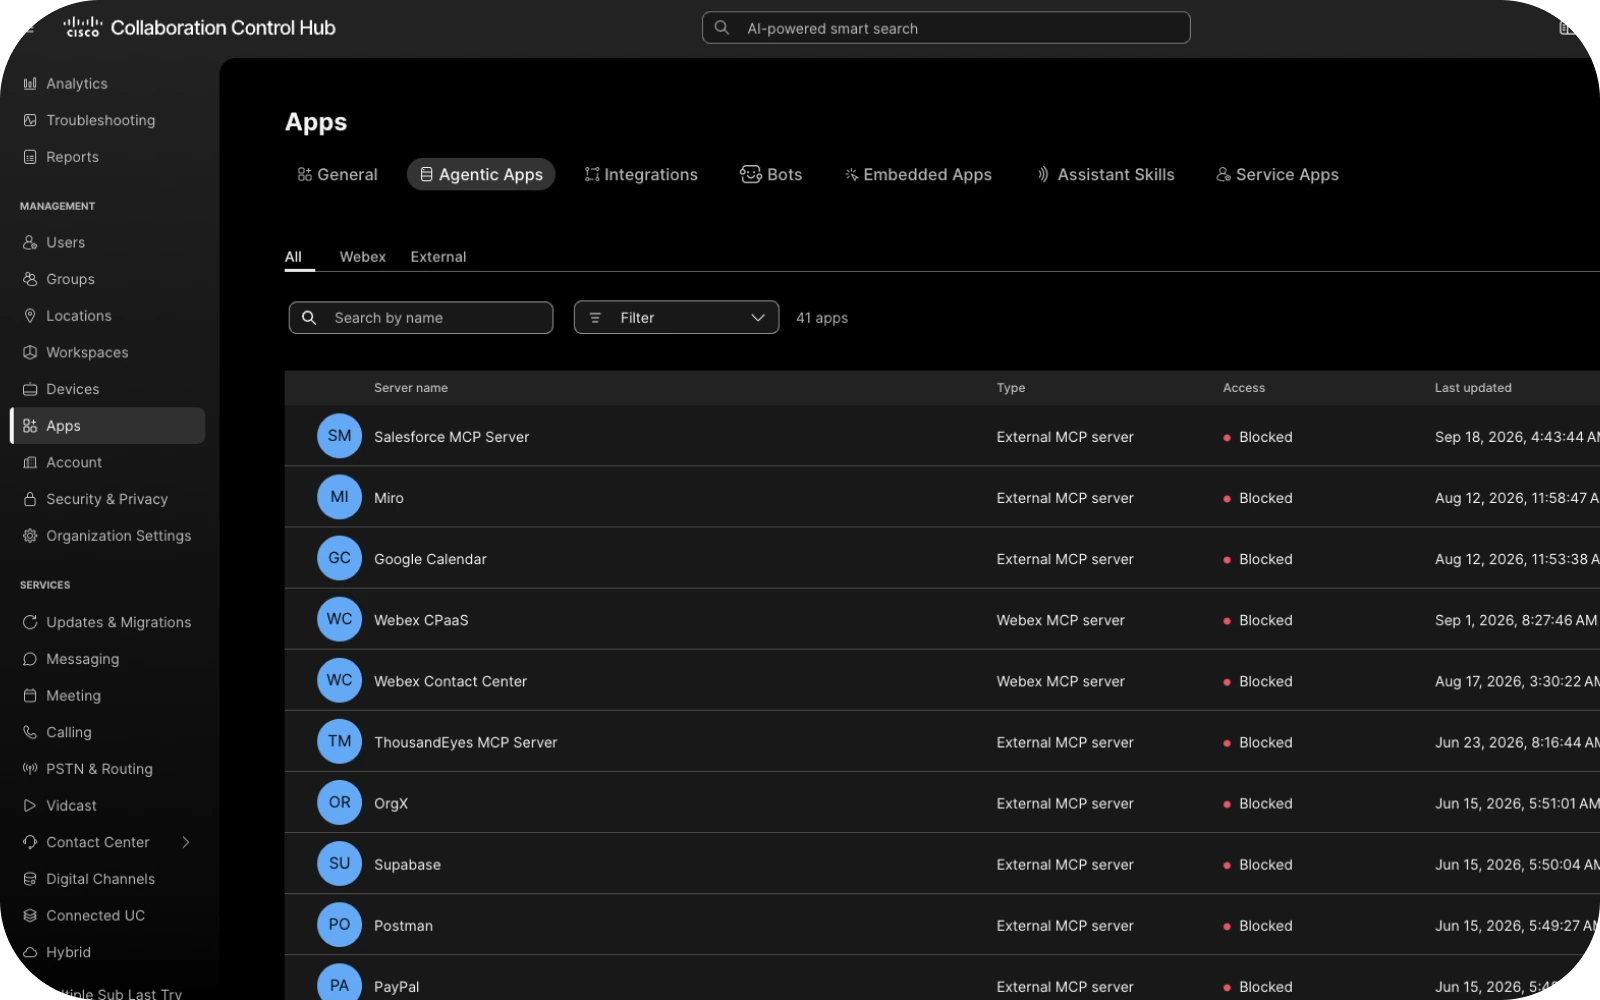The width and height of the screenshot is (1600, 1000).
Task: Open the Webex CPaaS entry
Action: point(942,619)
